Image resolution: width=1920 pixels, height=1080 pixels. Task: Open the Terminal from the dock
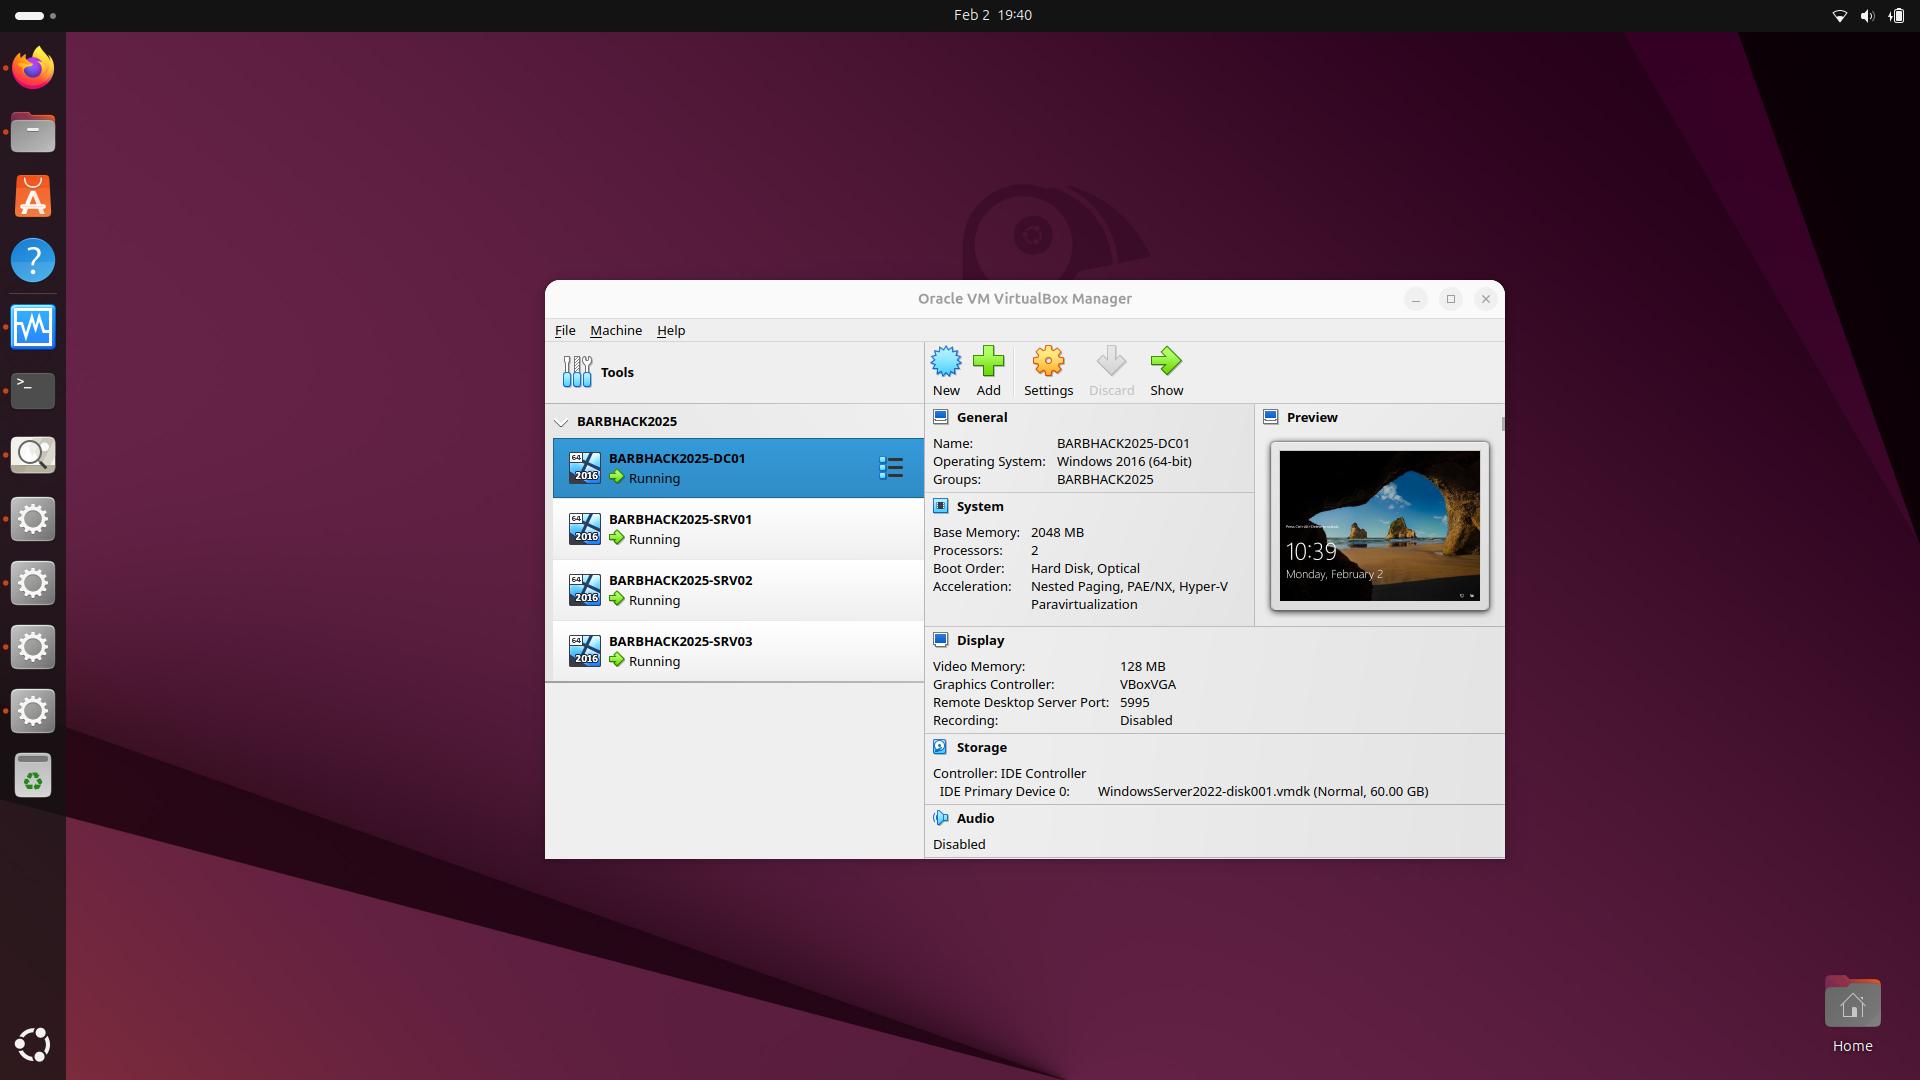tap(33, 390)
